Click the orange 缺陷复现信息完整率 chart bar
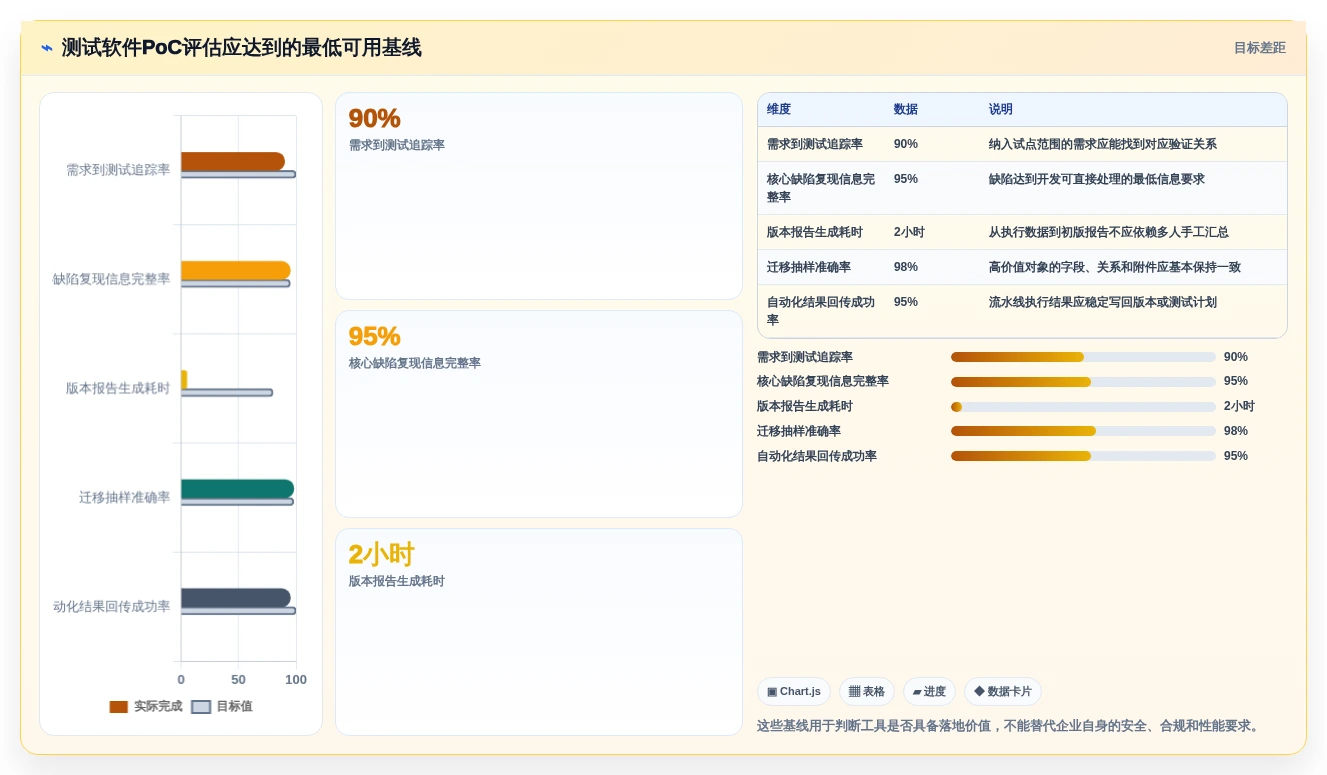1327x775 pixels. pos(236,271)
